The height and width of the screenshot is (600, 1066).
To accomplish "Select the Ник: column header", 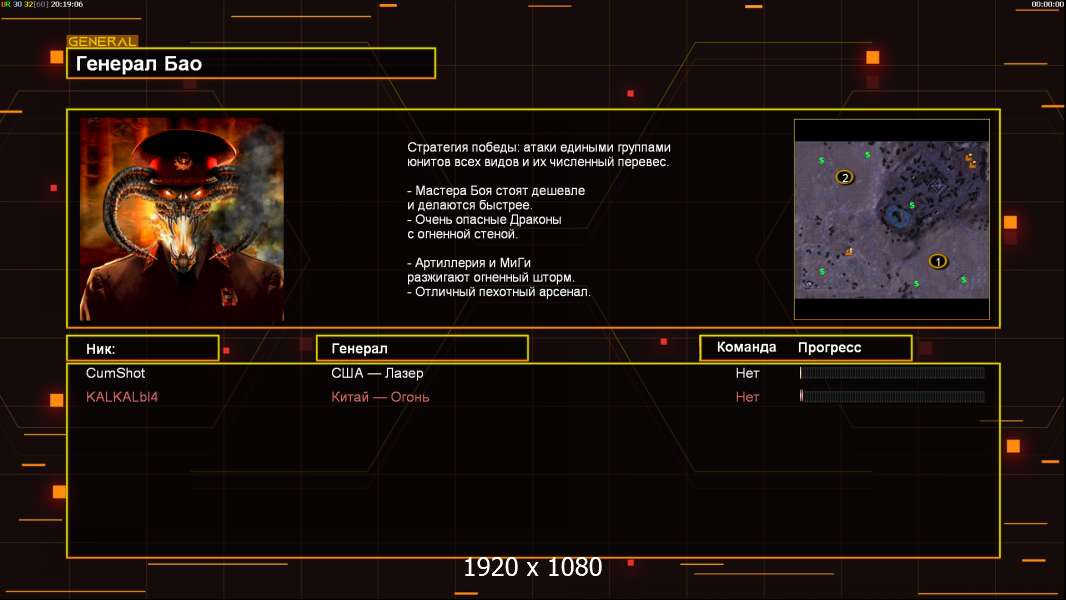I will (143, 349).
